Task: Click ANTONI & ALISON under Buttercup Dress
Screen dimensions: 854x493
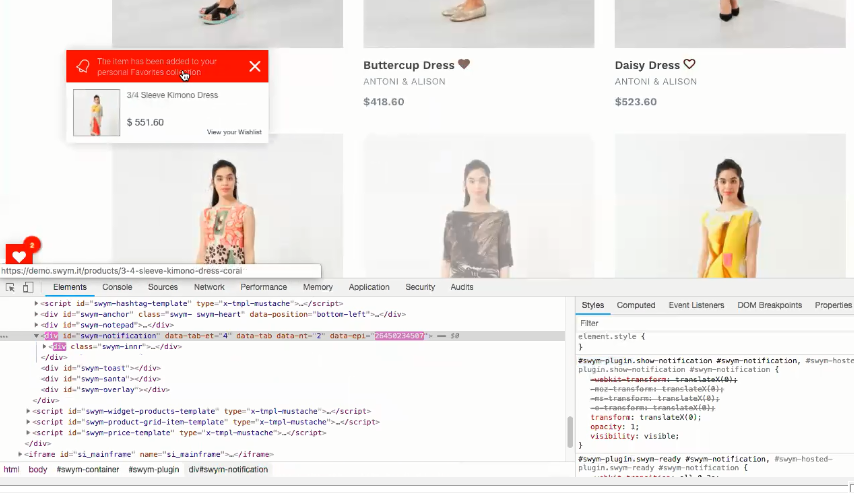Action: (404, 82)
